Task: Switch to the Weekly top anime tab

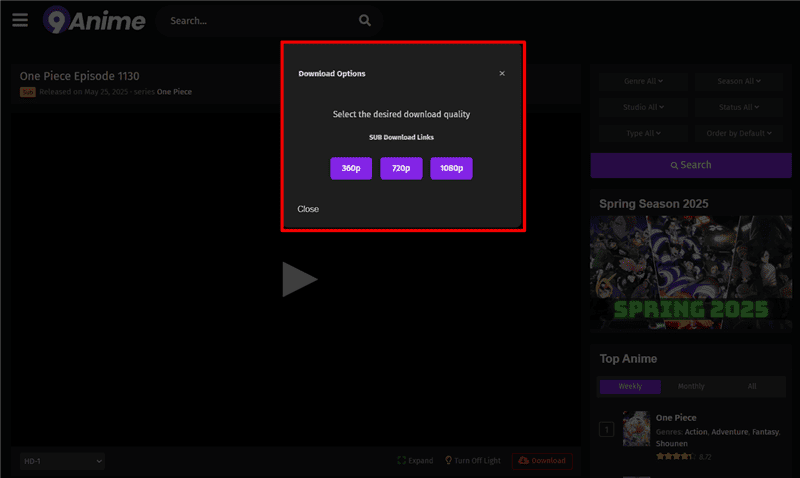Action: point(630,386)
